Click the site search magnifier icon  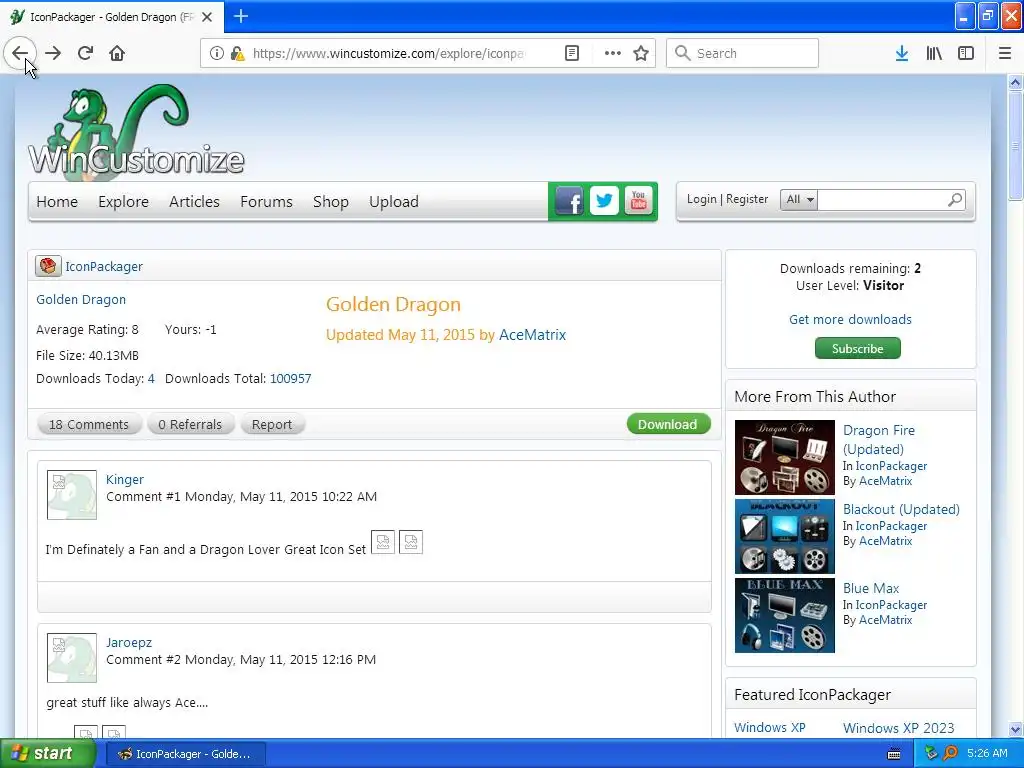click(955, 199)
